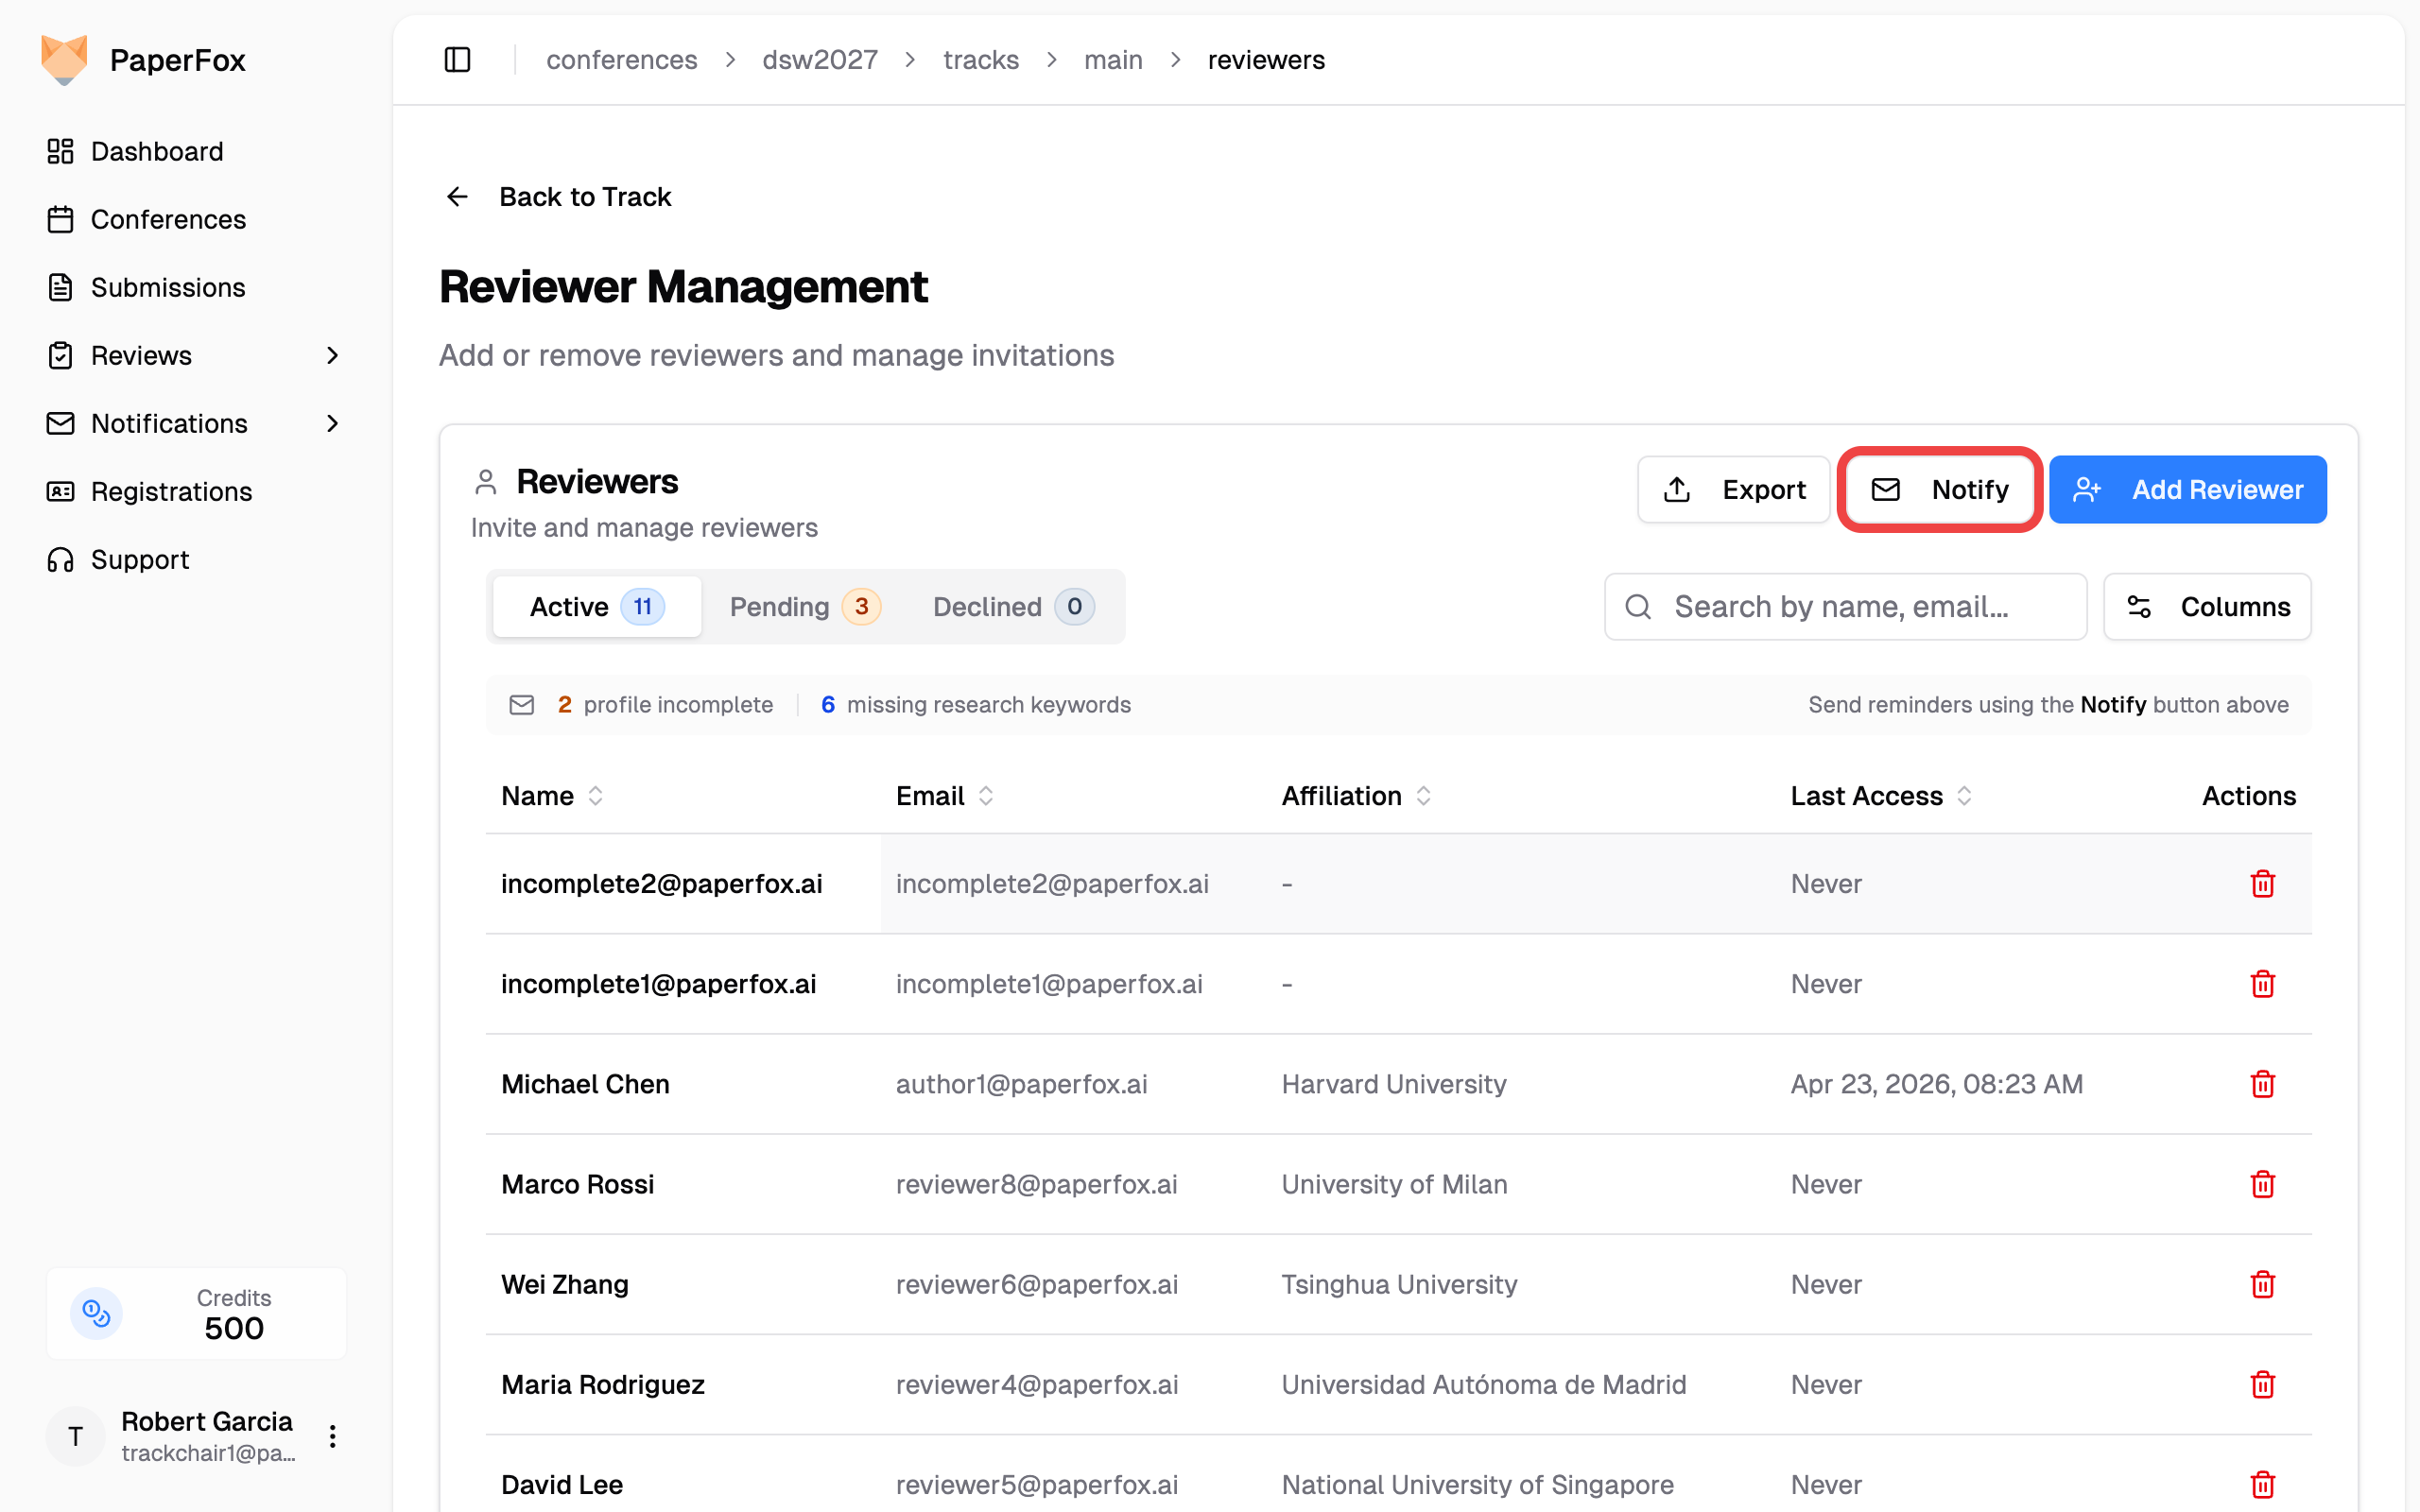Delete Wei Zhang via the trash icon
This screenshot has height=1512, width=2420.
(x=2262, y=1284)
